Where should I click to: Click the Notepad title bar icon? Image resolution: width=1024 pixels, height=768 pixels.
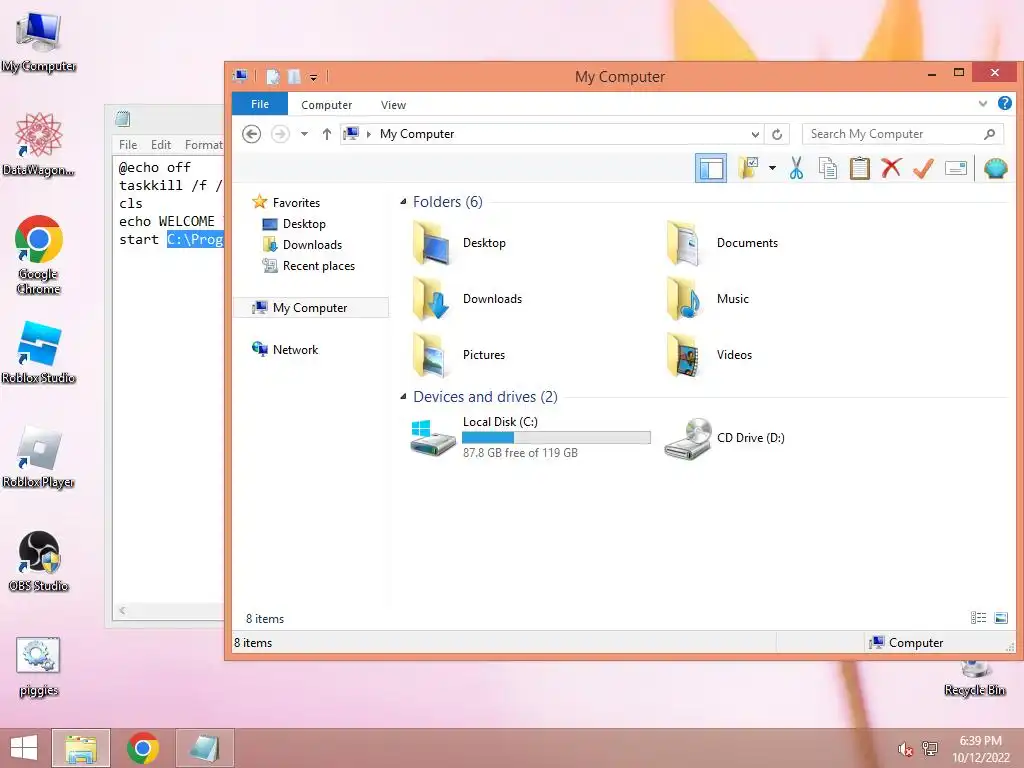tap(123, 119)
